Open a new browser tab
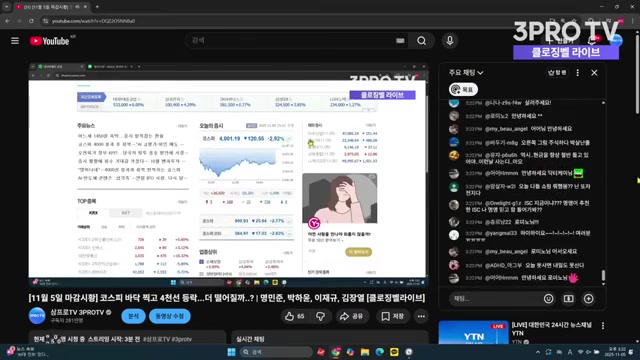Viewport: 640px width, 360px height. click(x=97, y=7)
